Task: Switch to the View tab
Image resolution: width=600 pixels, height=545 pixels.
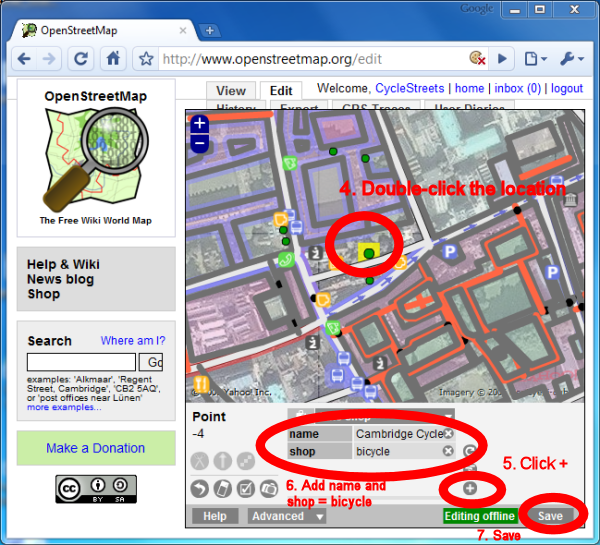Action: tap(231, 91)
